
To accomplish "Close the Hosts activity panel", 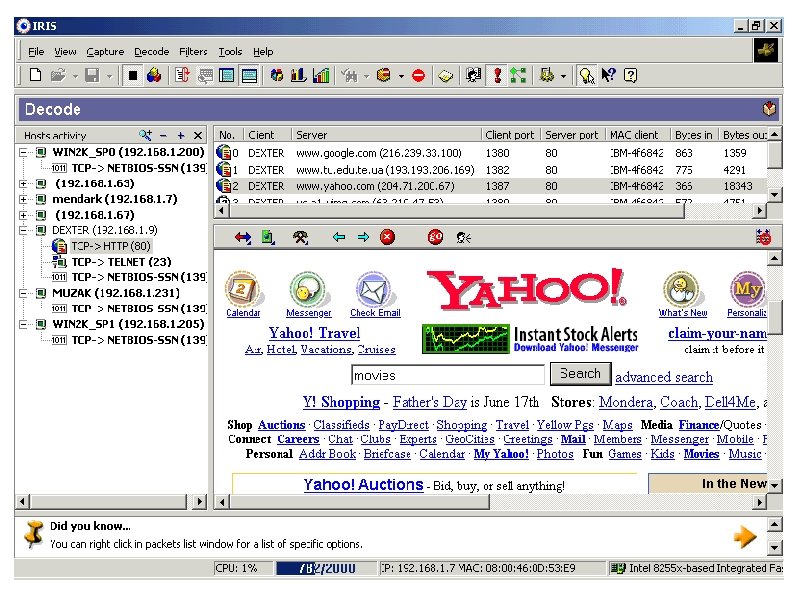I will tap(198, 135).
